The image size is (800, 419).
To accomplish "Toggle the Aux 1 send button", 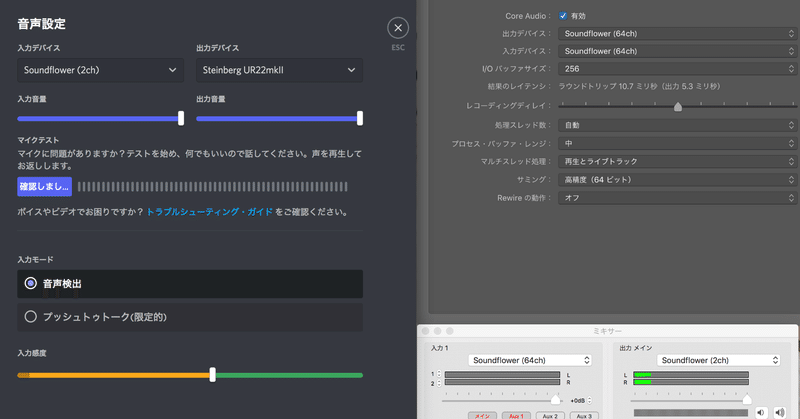I will (x=516, y=415).
